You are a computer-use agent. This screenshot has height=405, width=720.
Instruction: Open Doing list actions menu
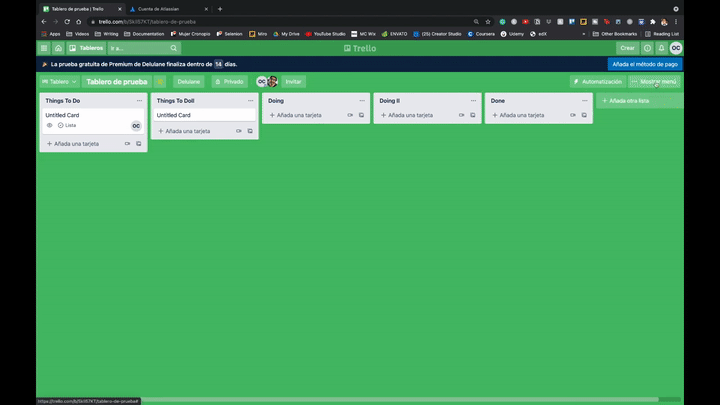click(x=362, y=101)
